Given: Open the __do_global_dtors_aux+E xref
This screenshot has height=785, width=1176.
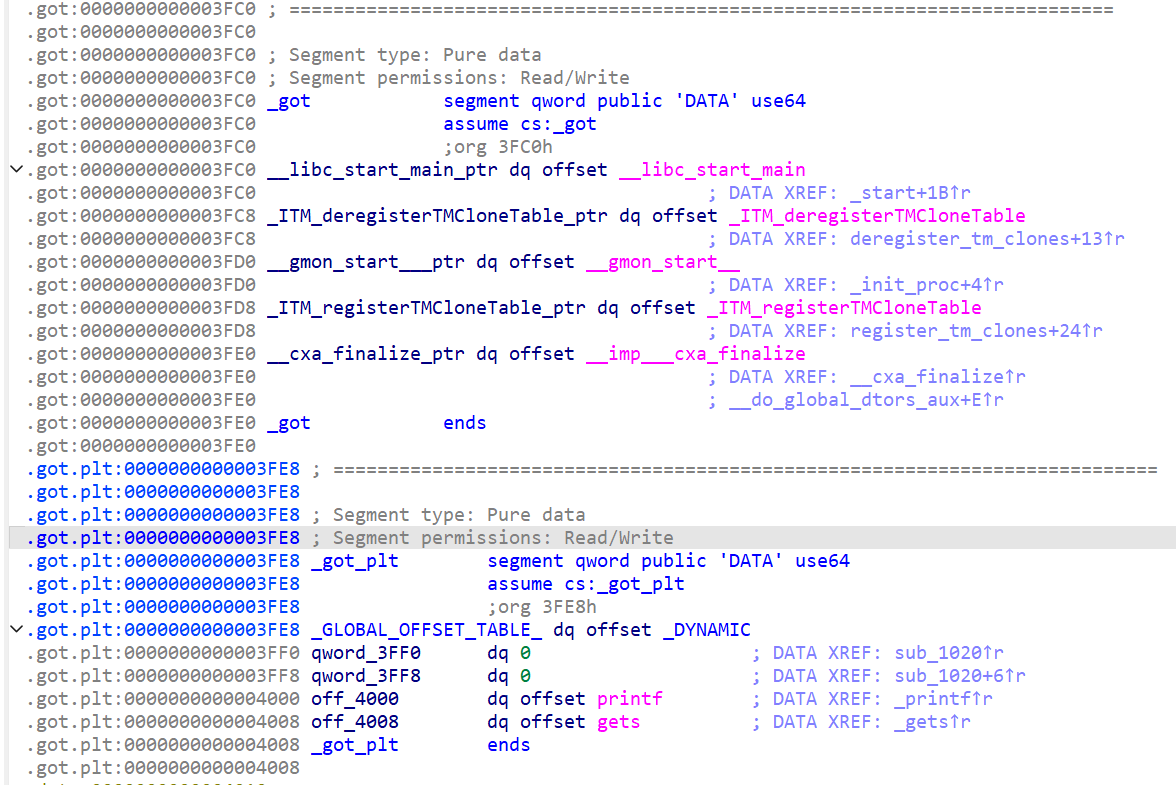Looking at the screenshot, I should (x=866, y=400).
